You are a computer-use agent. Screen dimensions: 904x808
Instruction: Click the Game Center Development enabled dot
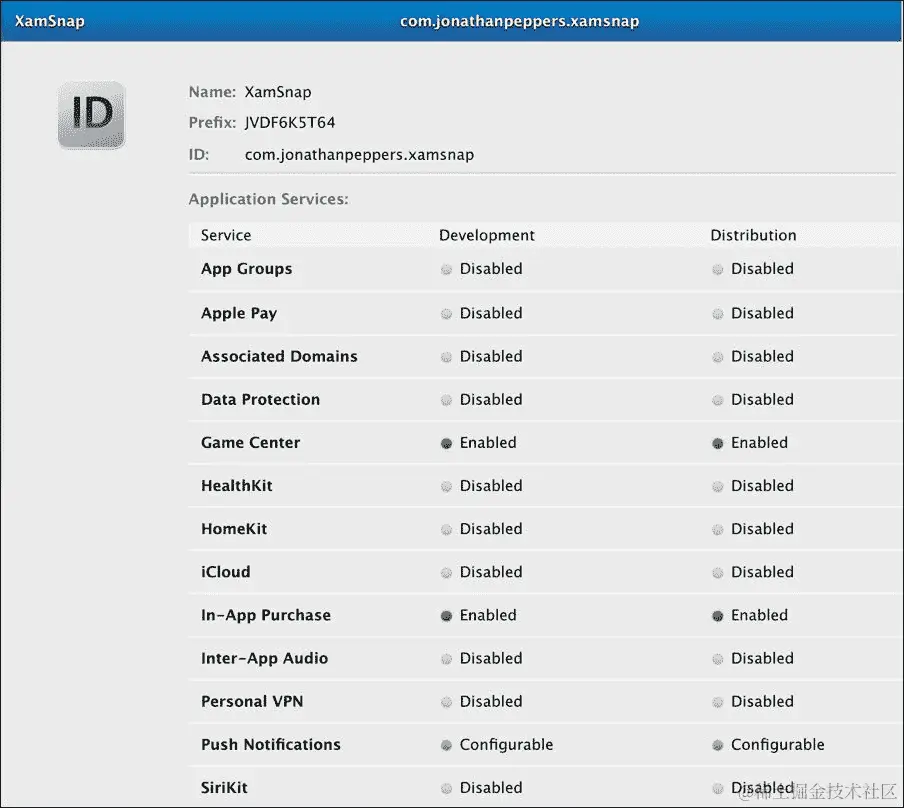(446, 444)
